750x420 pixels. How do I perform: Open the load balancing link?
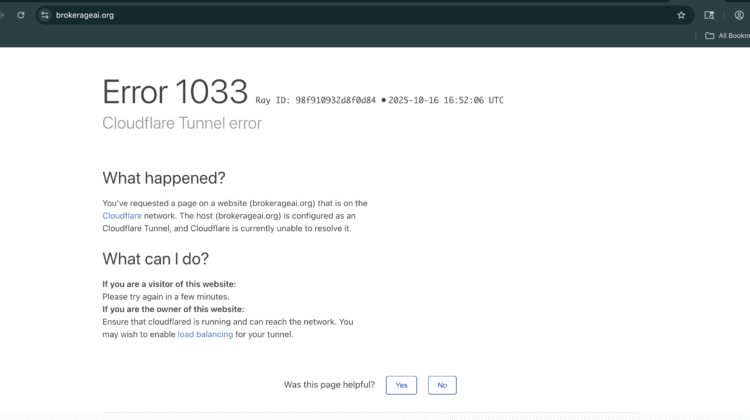(205, 334)
